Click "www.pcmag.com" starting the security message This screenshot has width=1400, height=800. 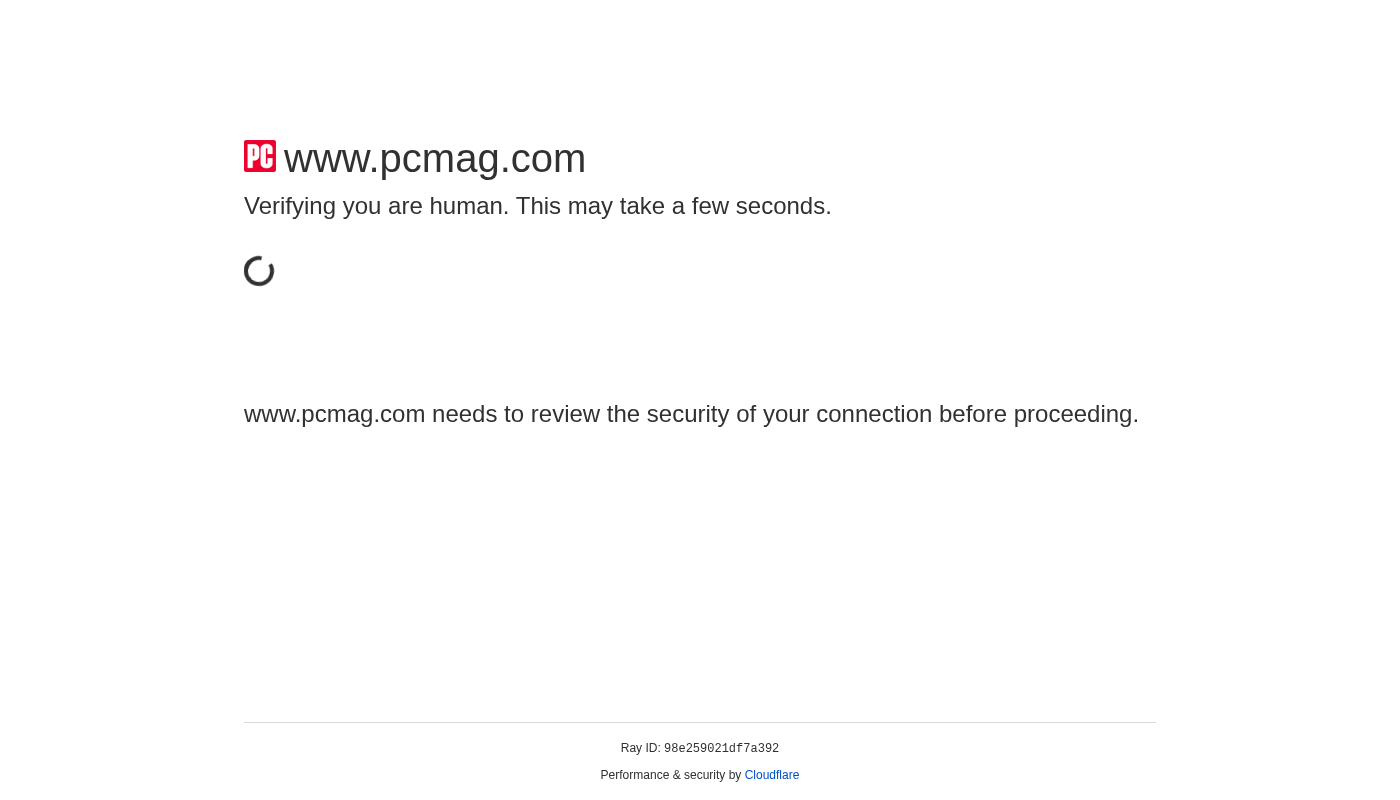[x=334, y=414]
